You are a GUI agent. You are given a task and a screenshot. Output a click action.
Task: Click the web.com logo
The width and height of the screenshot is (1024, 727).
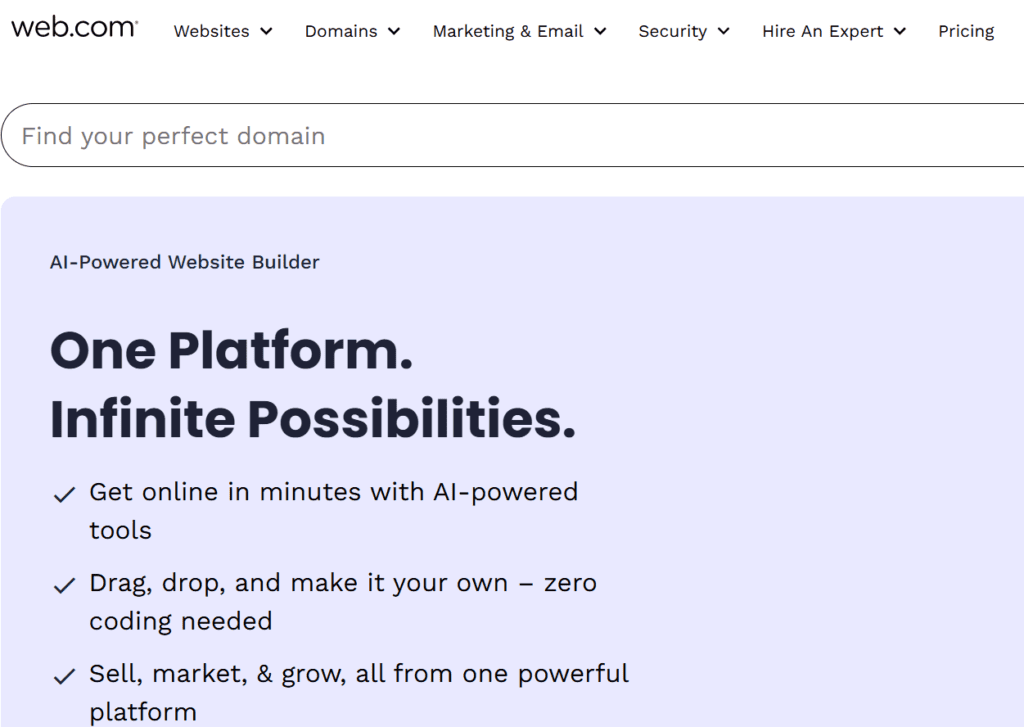74,27
